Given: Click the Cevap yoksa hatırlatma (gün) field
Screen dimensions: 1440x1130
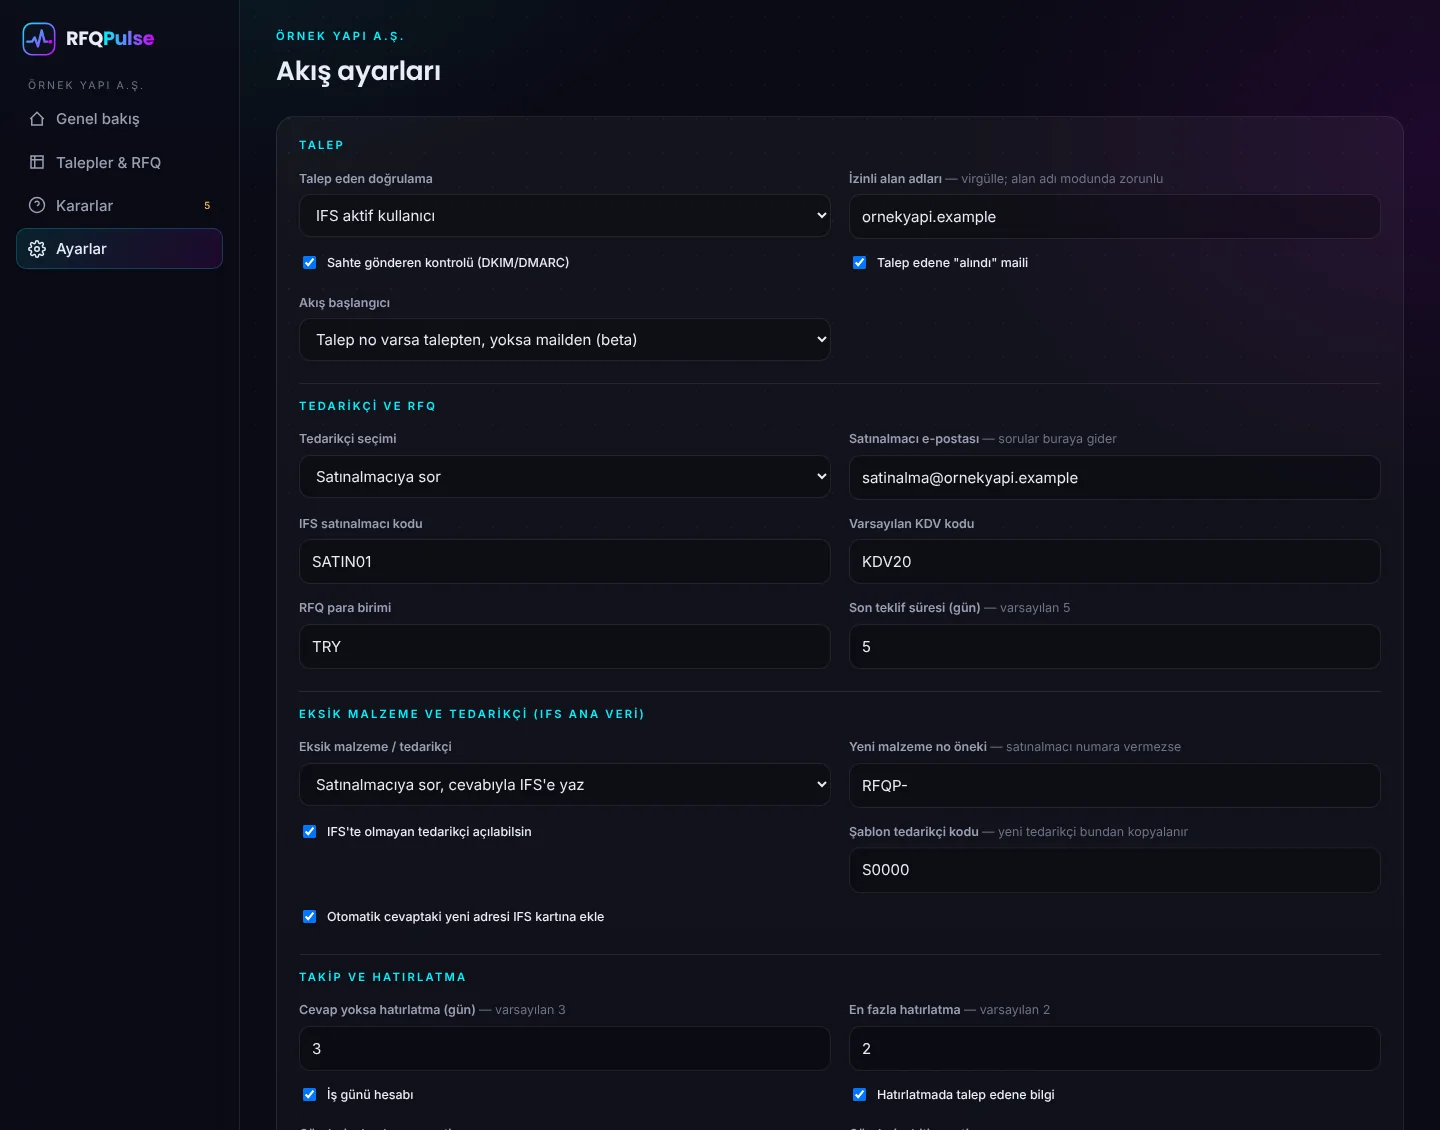Looking at the screenshot, I should [565, 1049].
